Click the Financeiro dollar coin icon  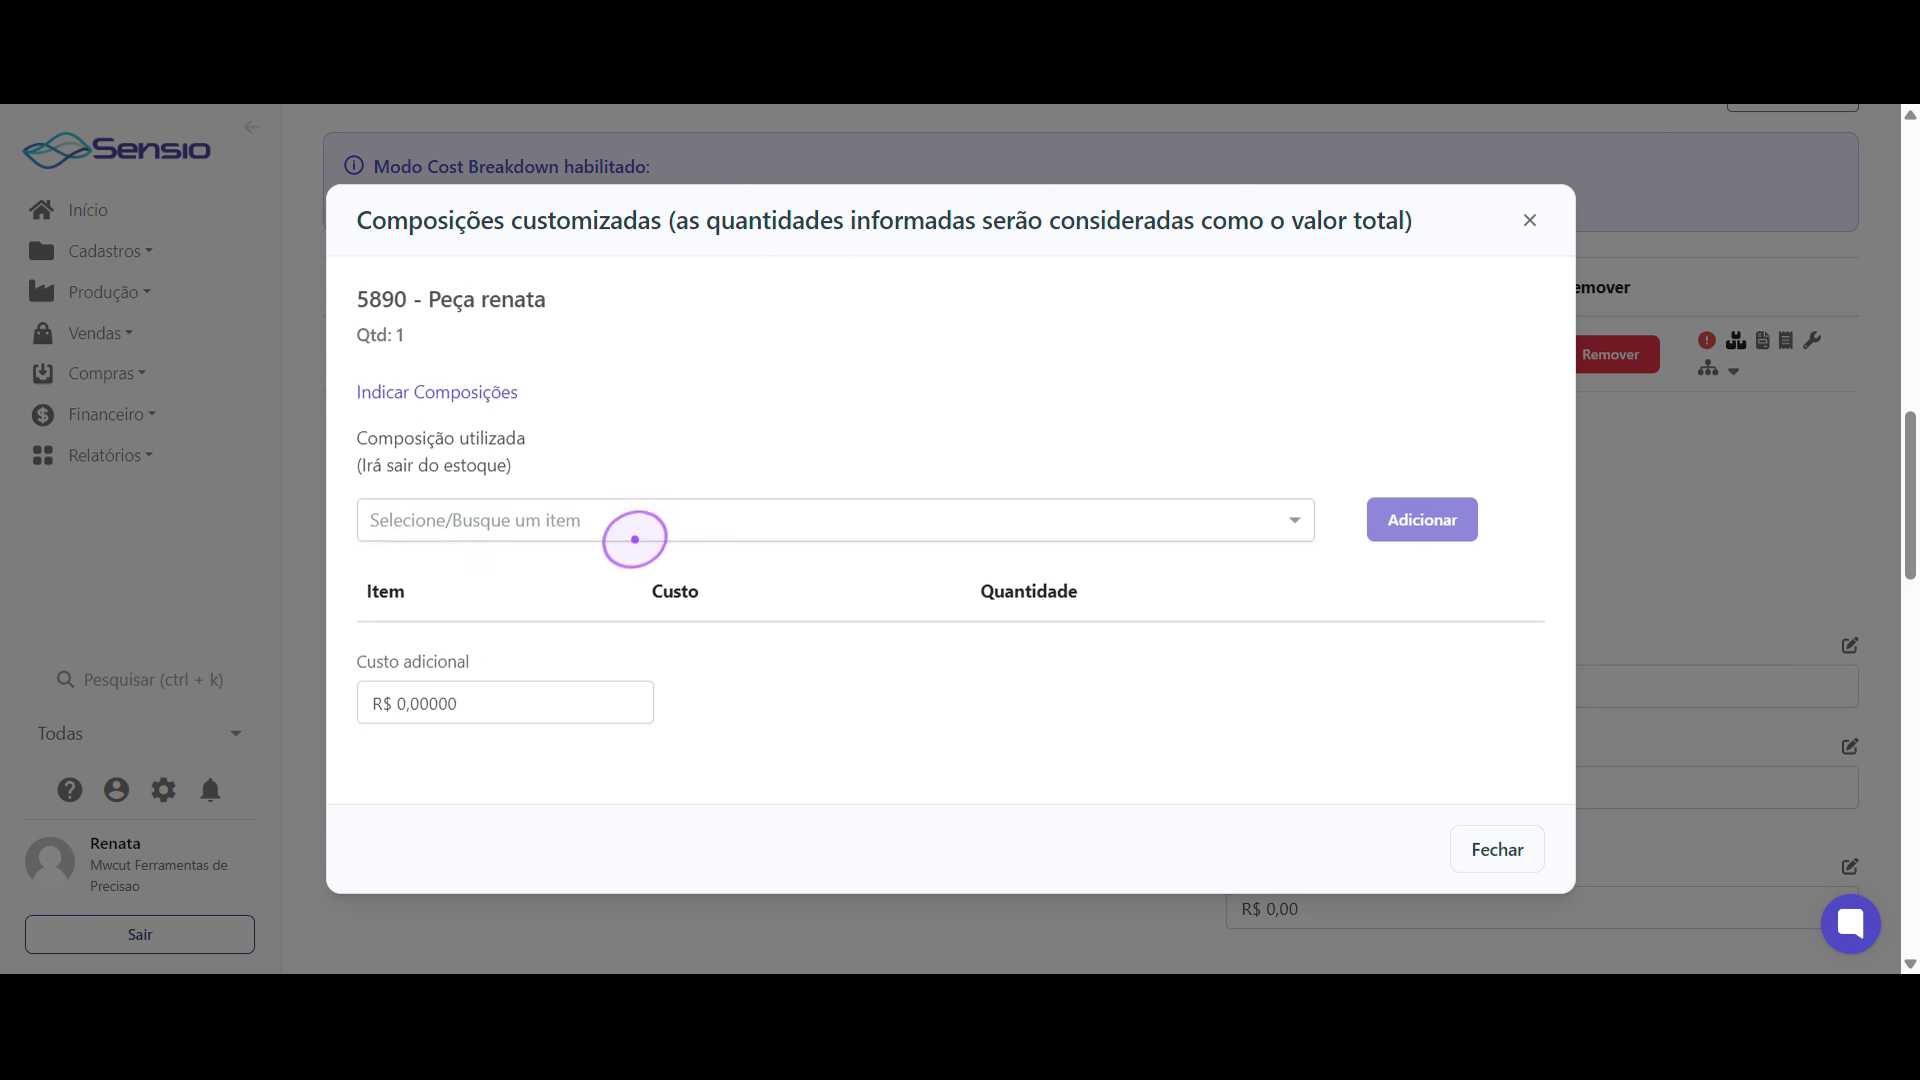(x=42, y=415)
